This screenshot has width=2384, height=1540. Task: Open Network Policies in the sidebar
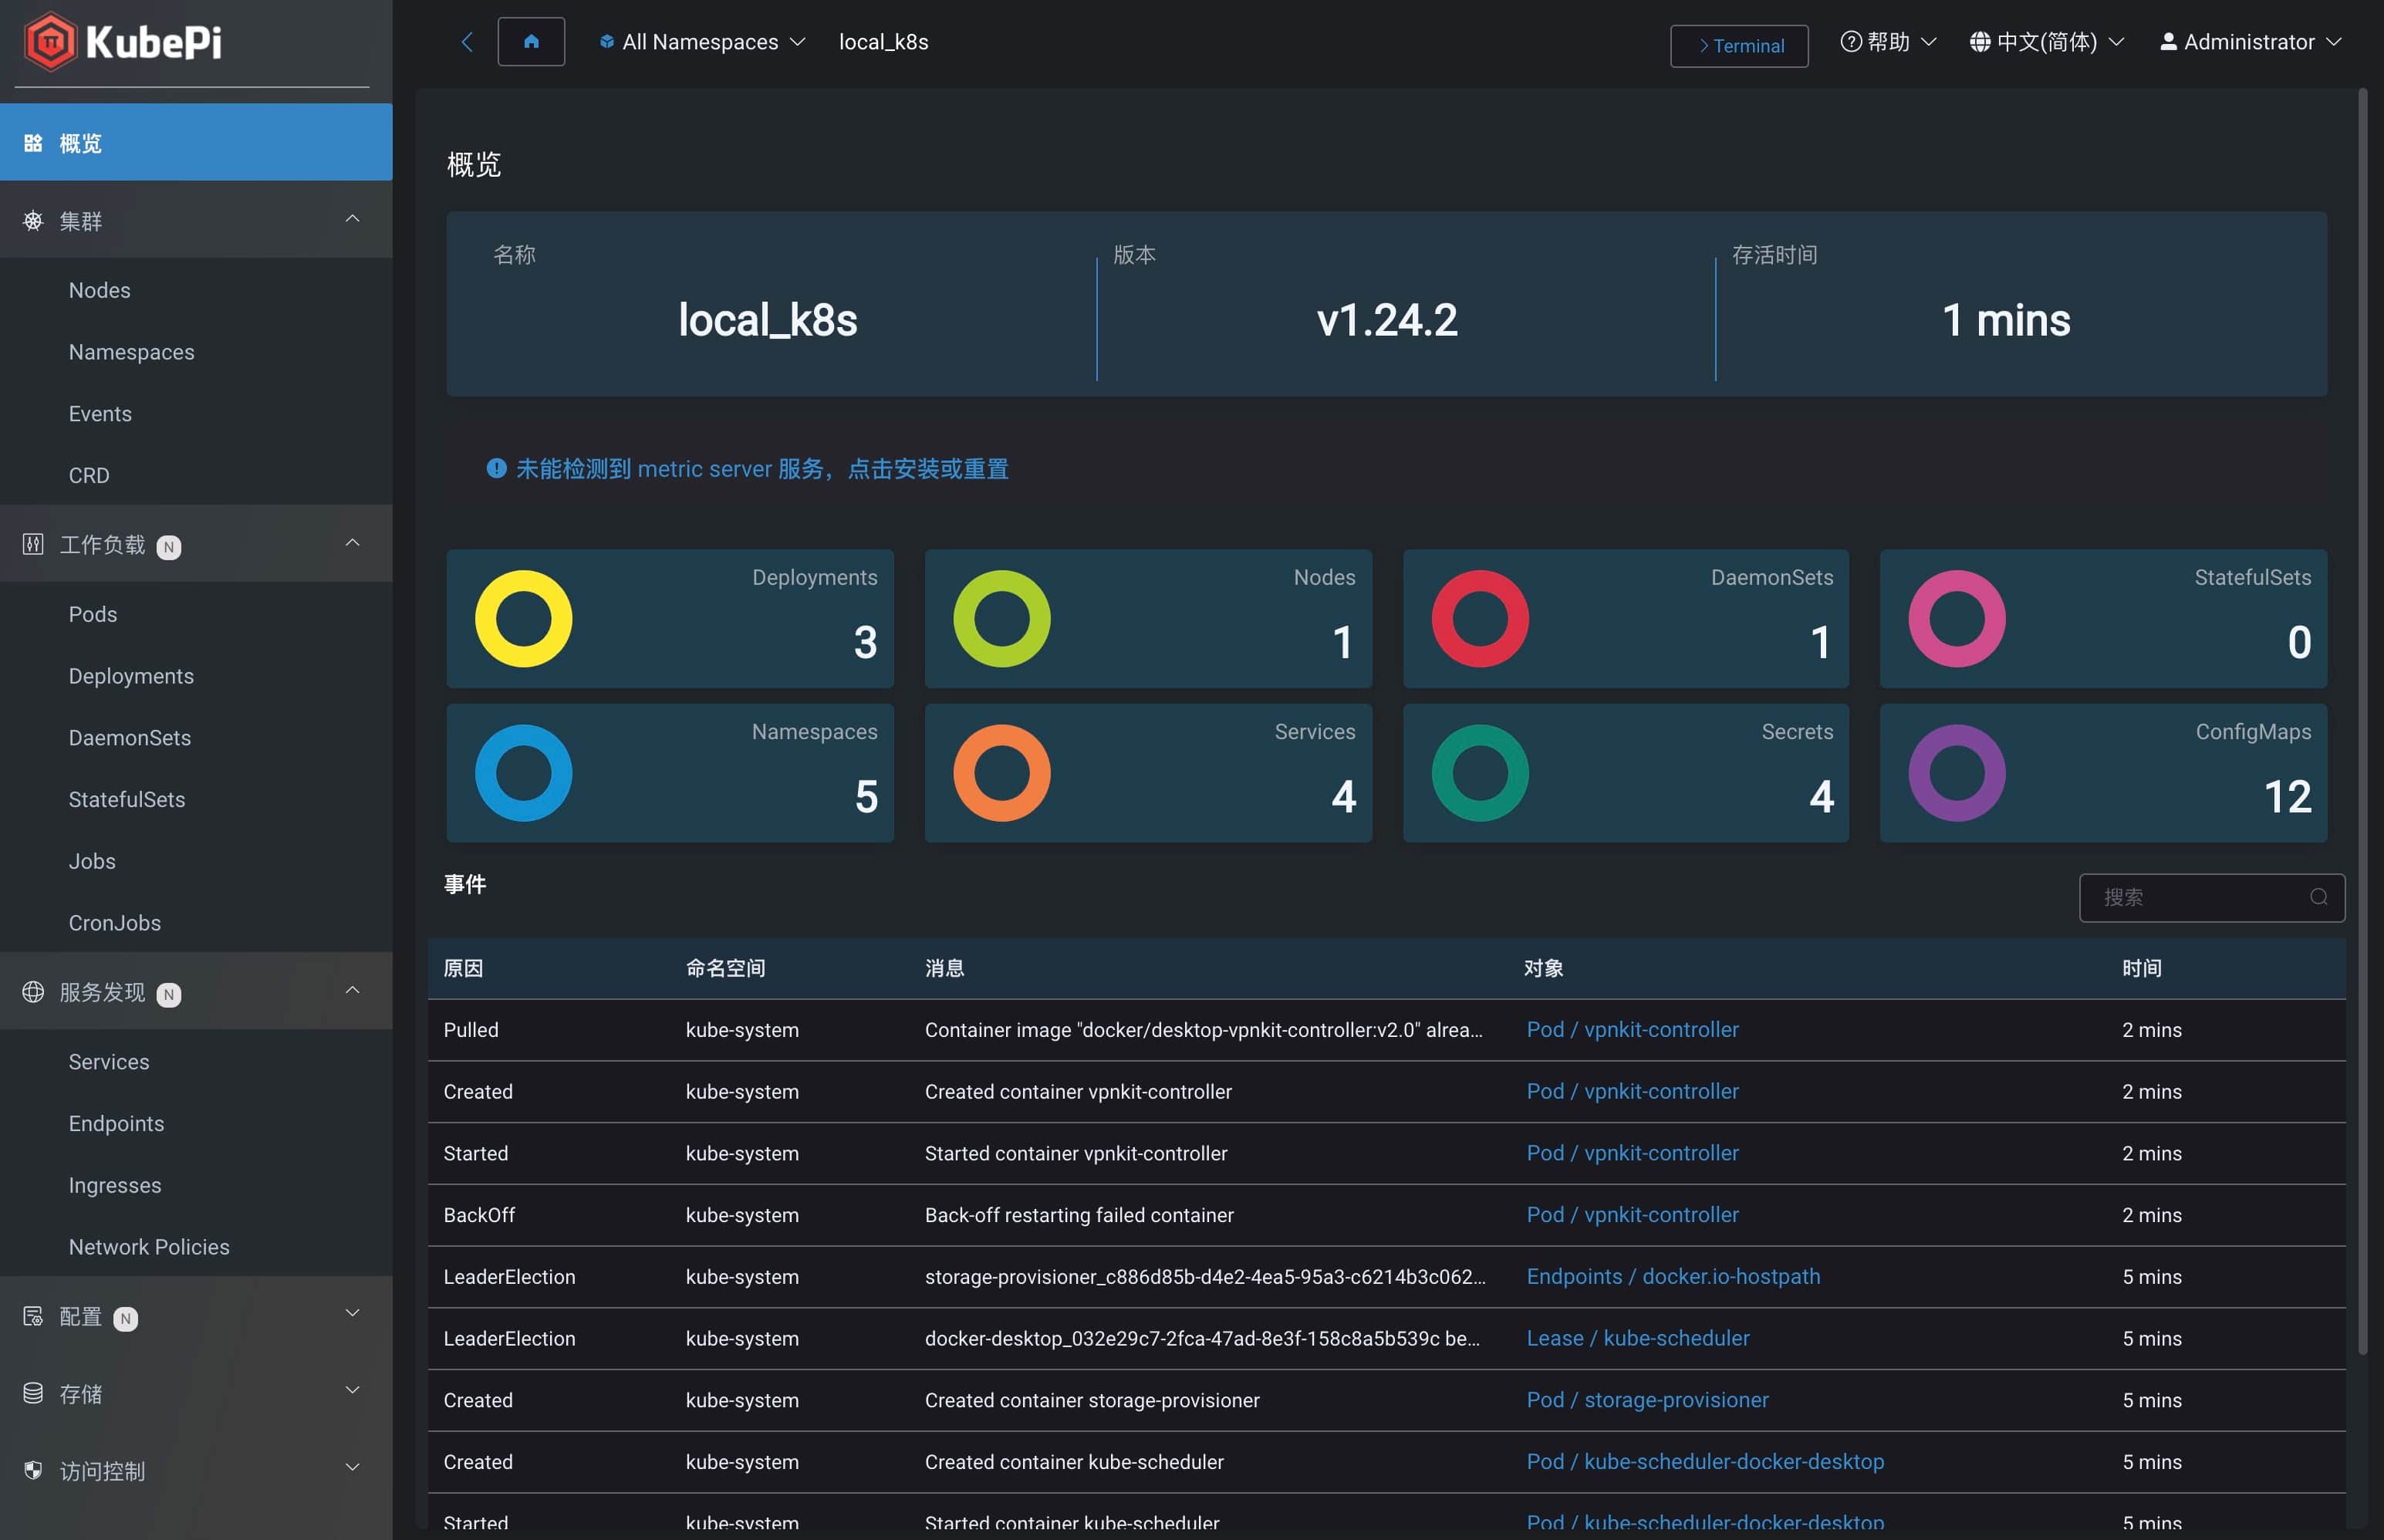coord(149,1247)
